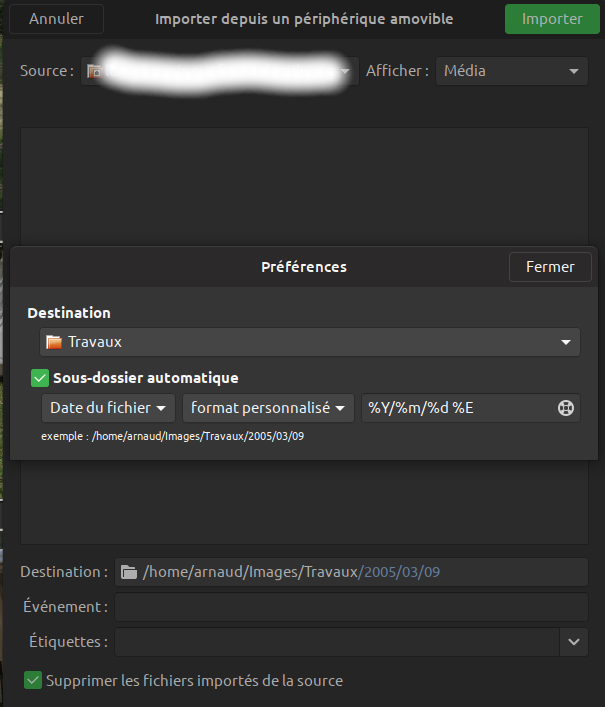Image resolution: width=605 pixels, height=707 pixels.
Task: Click the template codes icon in format field
Action: point(565,408)
